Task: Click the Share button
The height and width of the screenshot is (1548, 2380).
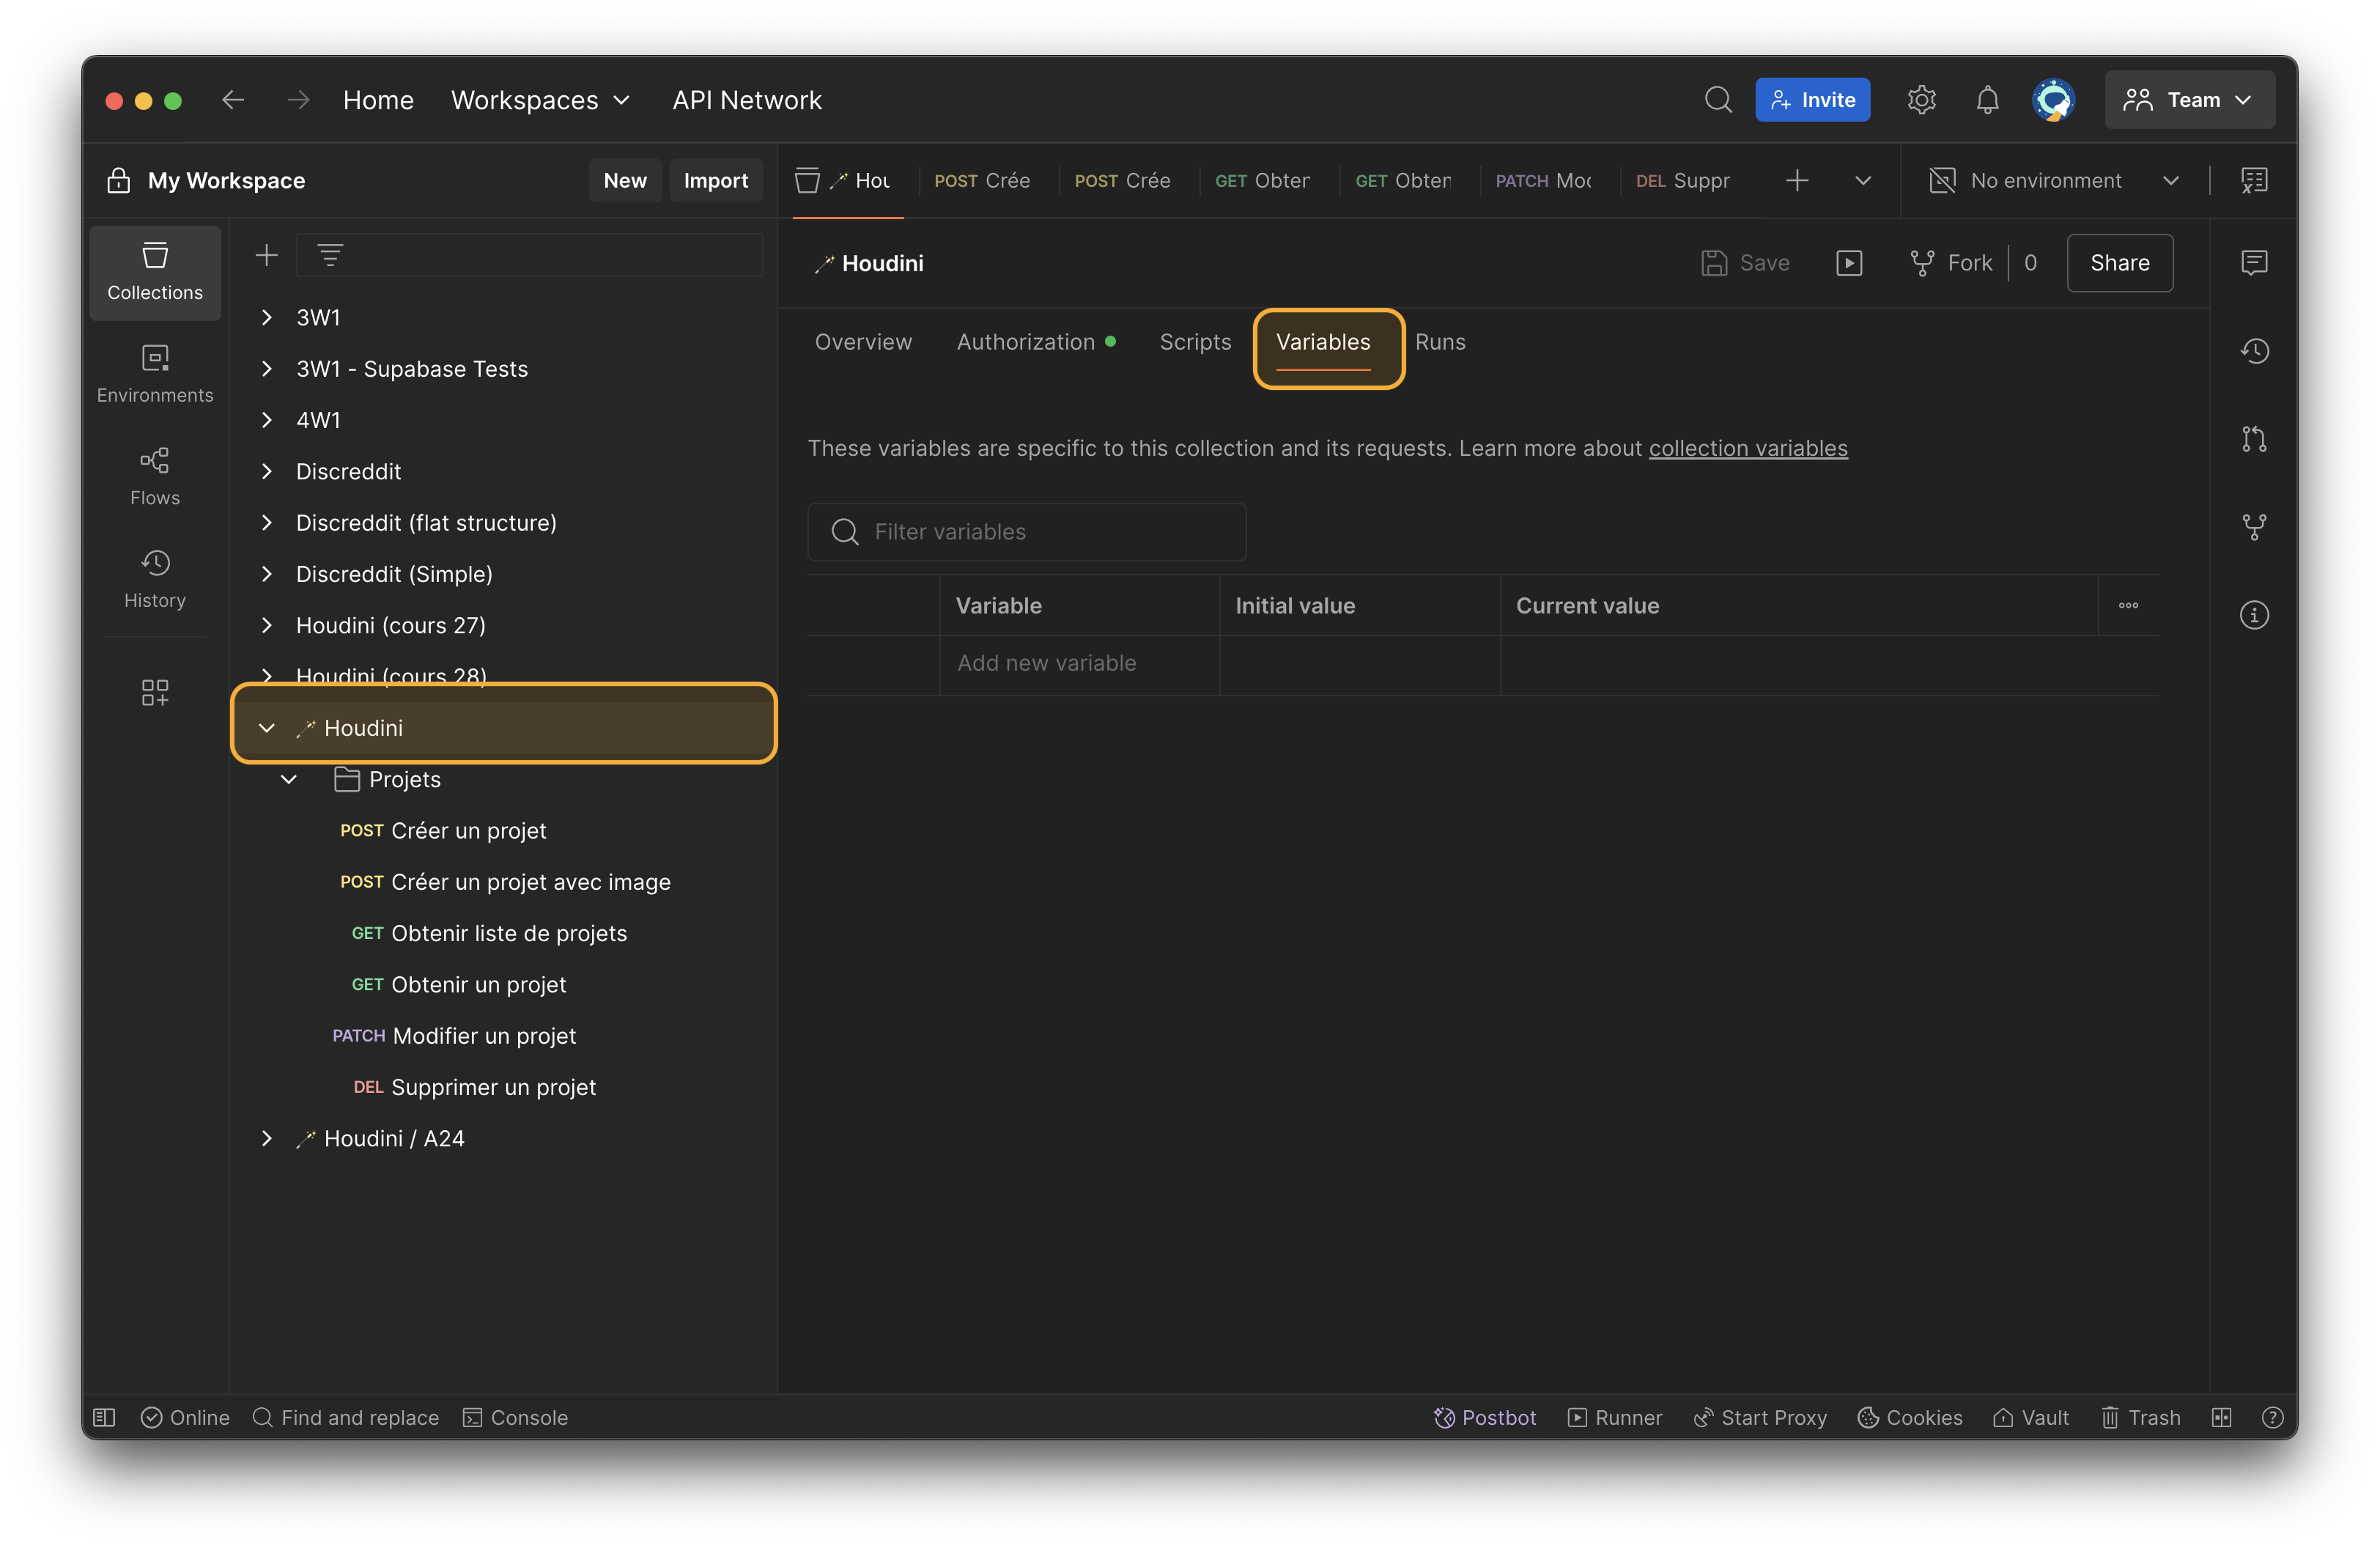Action: pos(2119,263)
